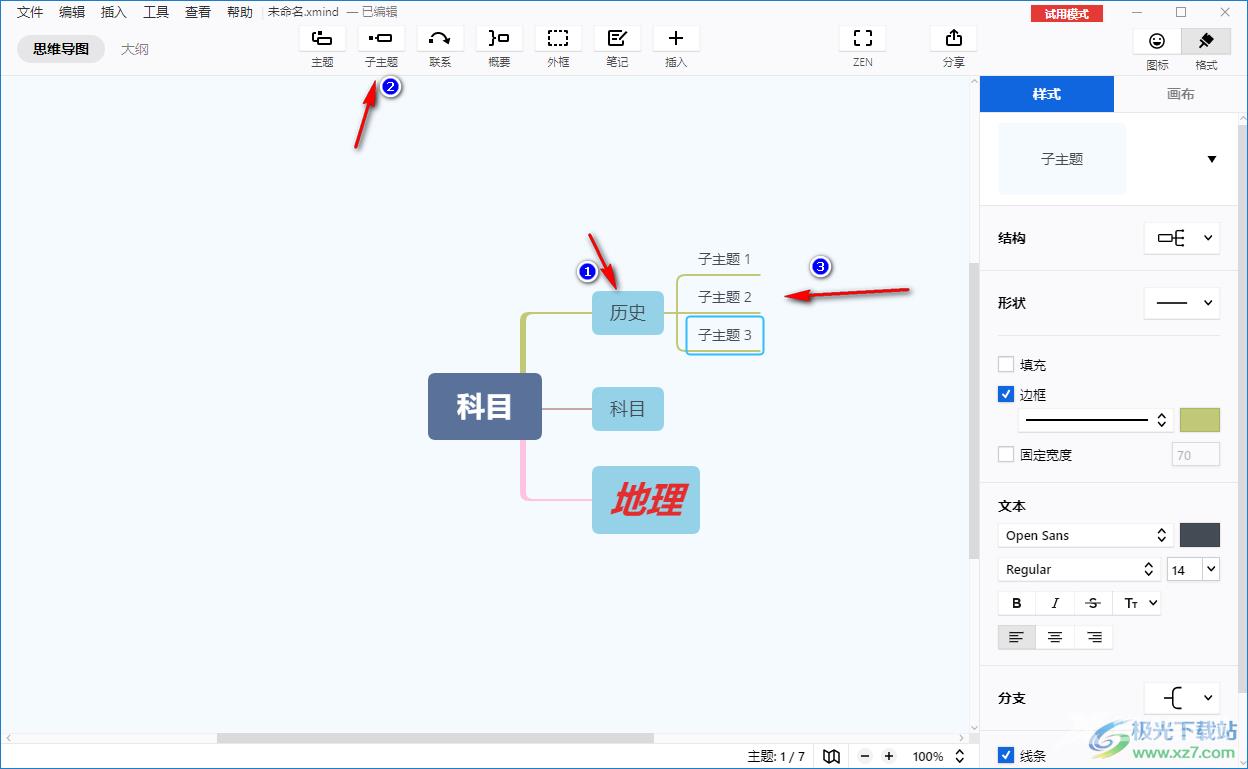The width and height of the screenshot is (1248, 769).
Task: Open the Regular font weight dropdown
Action: [x=1078, y=569]
